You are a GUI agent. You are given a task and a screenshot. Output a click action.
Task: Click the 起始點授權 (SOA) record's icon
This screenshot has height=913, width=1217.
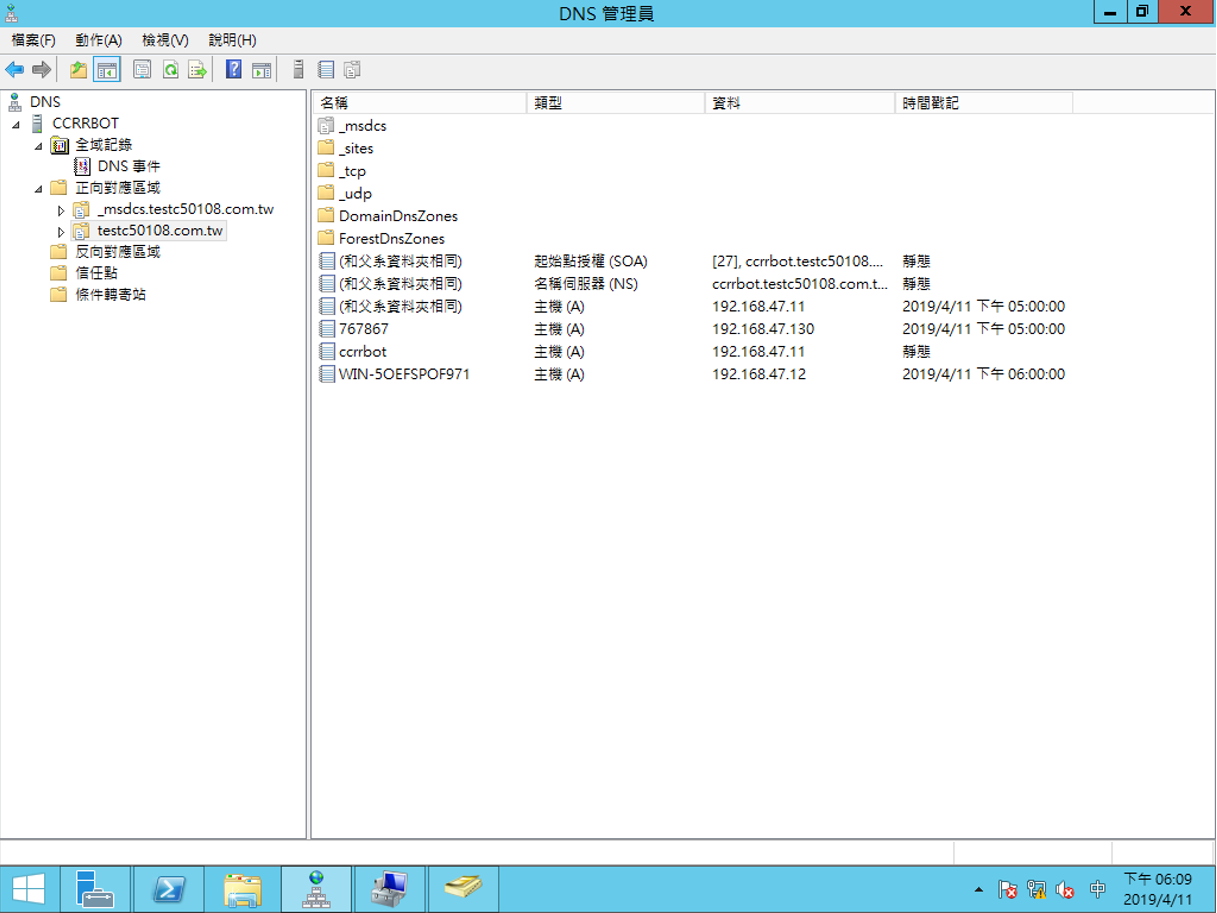point(326,261)
